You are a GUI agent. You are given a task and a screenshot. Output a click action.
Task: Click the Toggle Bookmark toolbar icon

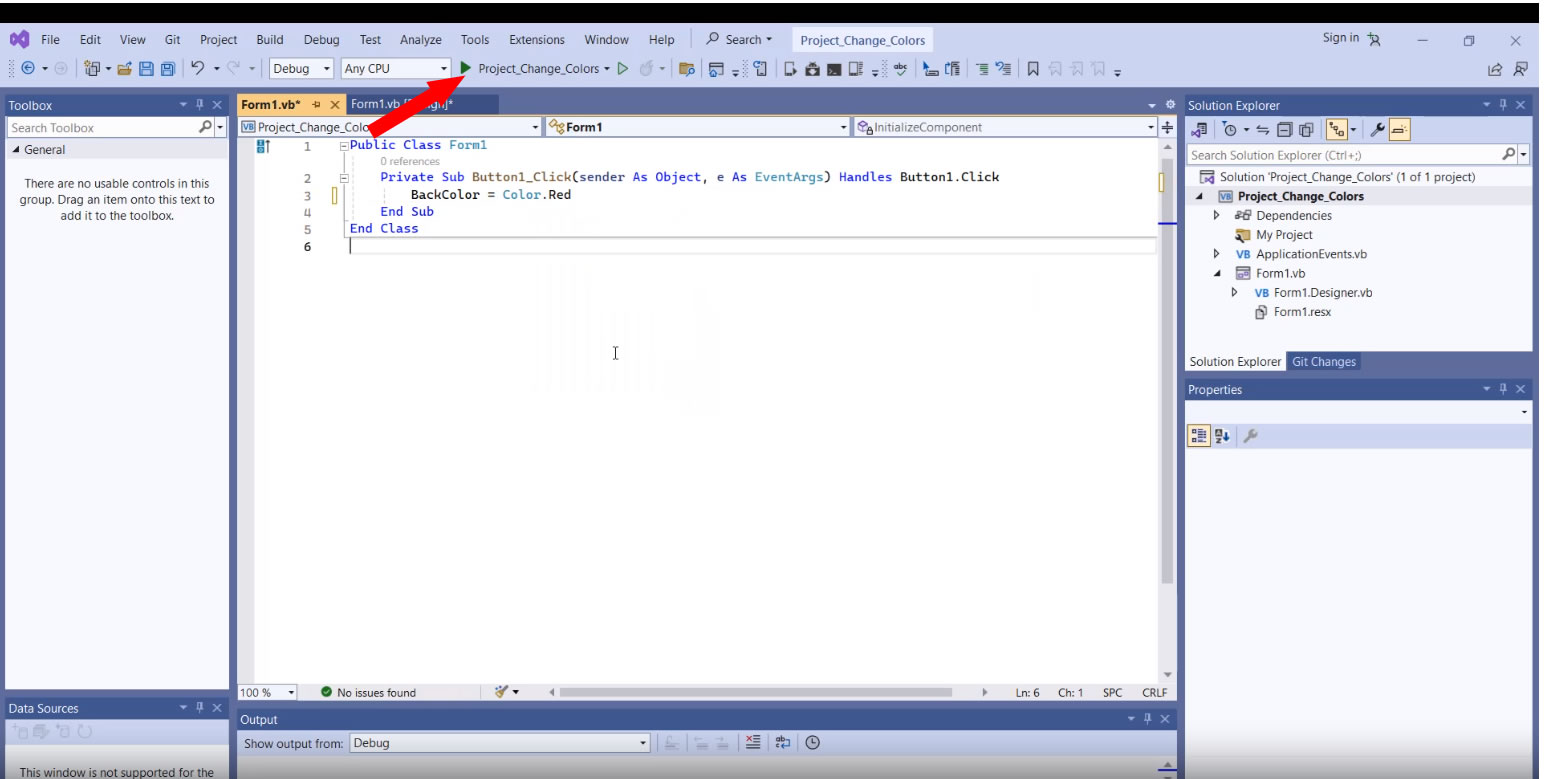(1033, 69)
